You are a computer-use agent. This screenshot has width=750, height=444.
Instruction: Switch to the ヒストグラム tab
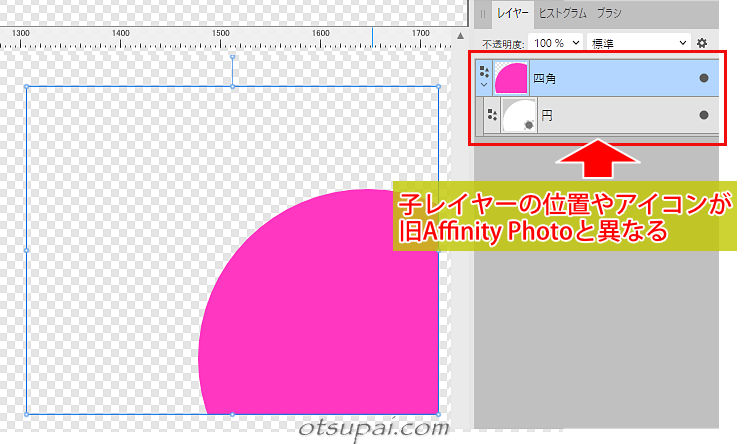pos(562,14)
